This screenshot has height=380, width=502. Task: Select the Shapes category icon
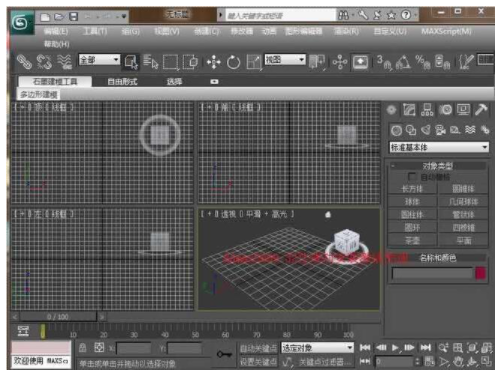411,130
